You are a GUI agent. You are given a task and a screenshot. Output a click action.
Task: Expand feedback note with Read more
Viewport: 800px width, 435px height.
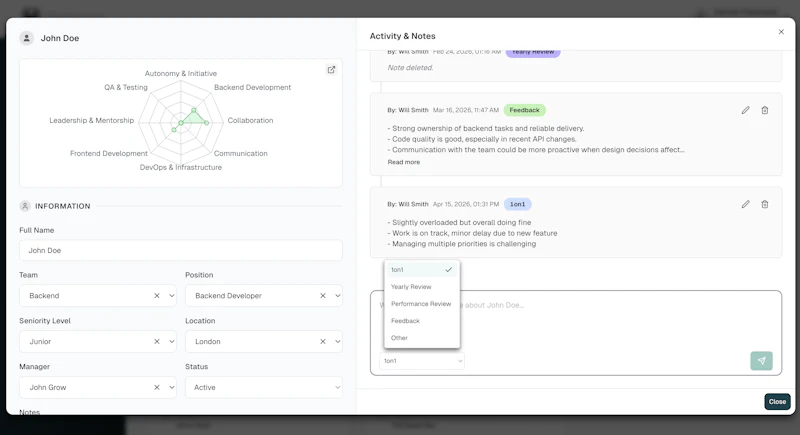(404, 162)
